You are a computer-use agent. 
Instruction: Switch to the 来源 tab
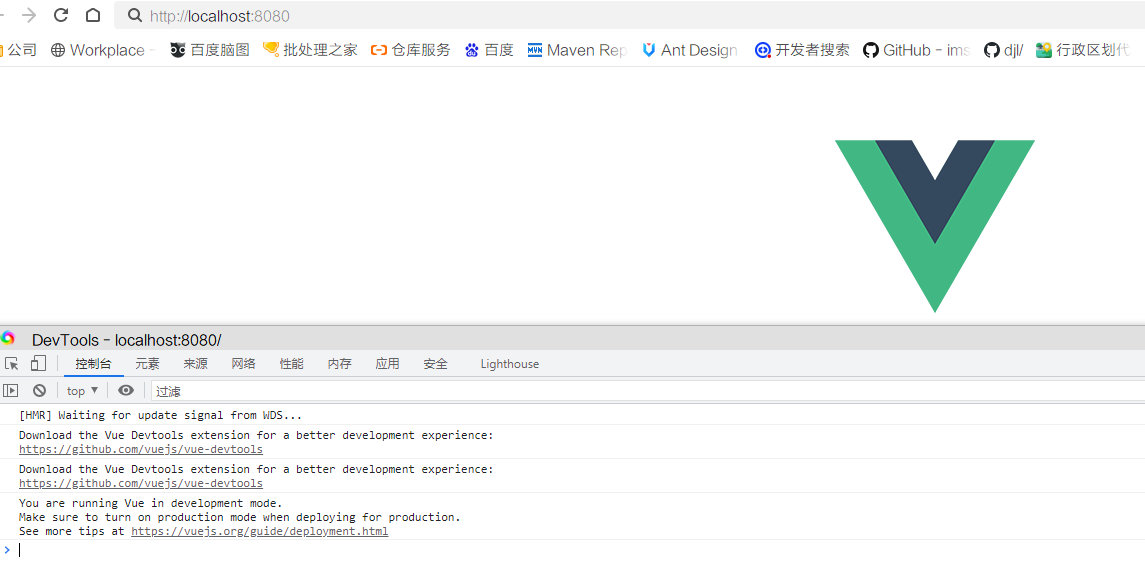point(195,364)
